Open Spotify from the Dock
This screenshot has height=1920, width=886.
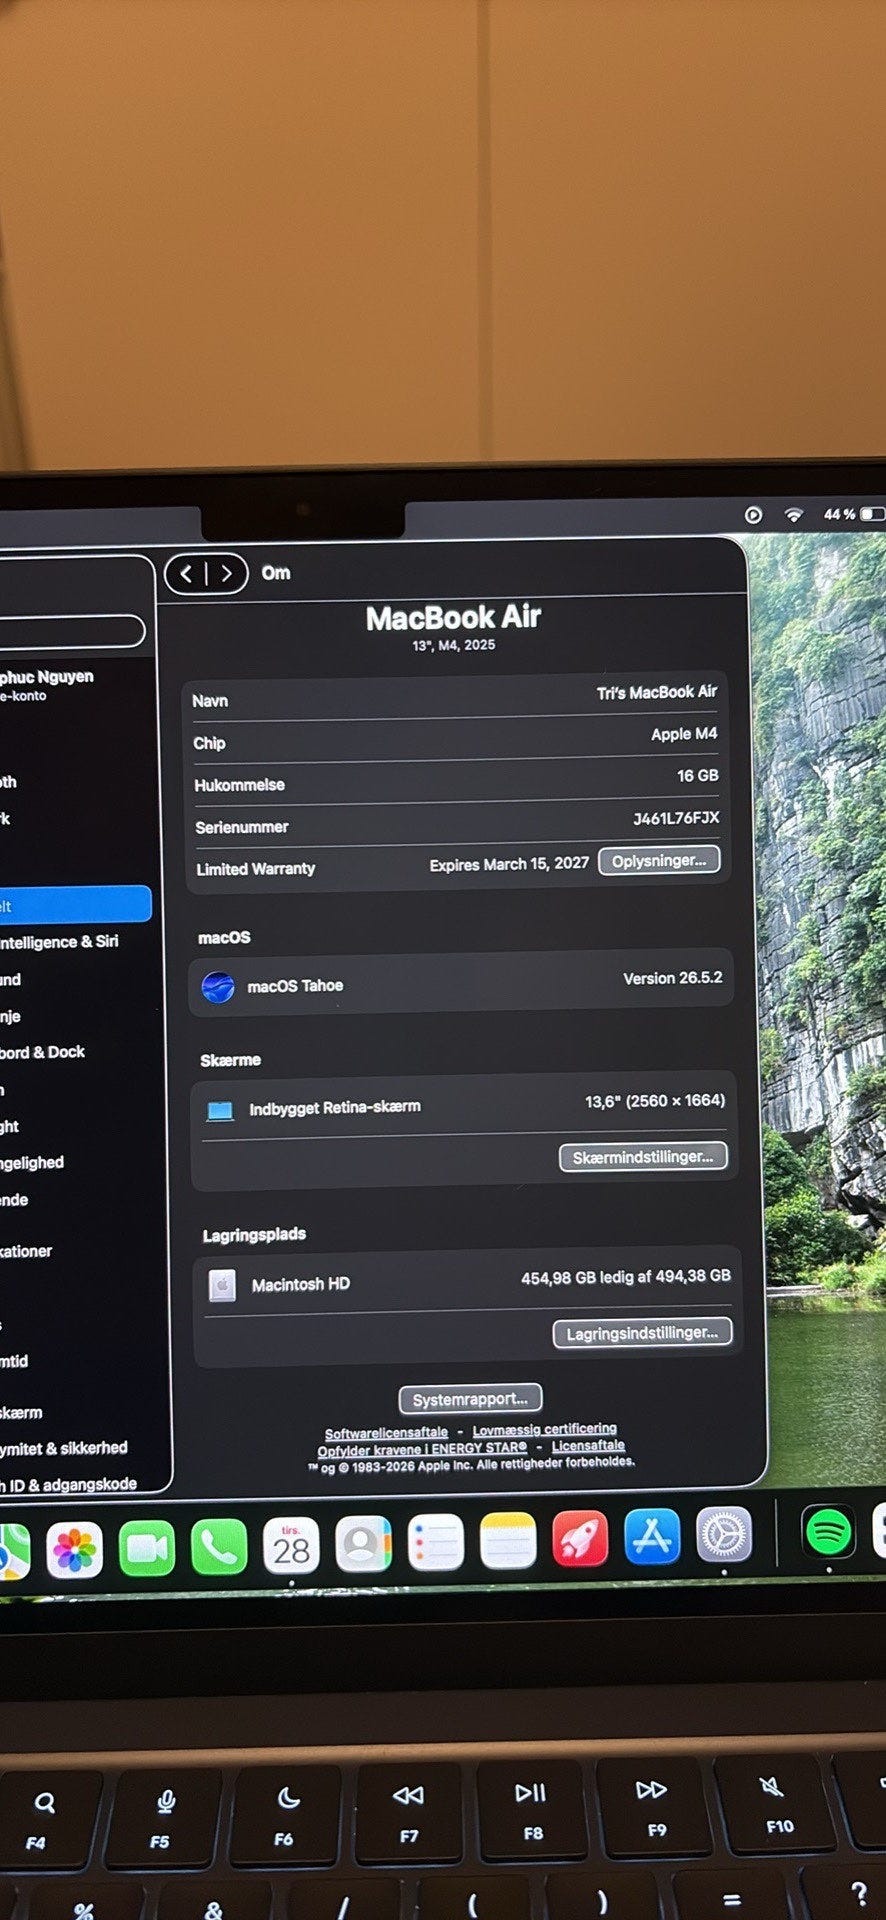(828, 1531)
